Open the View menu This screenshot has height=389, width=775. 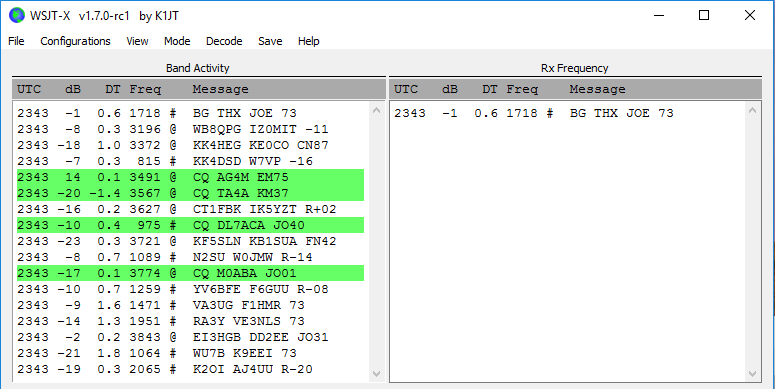137,41
